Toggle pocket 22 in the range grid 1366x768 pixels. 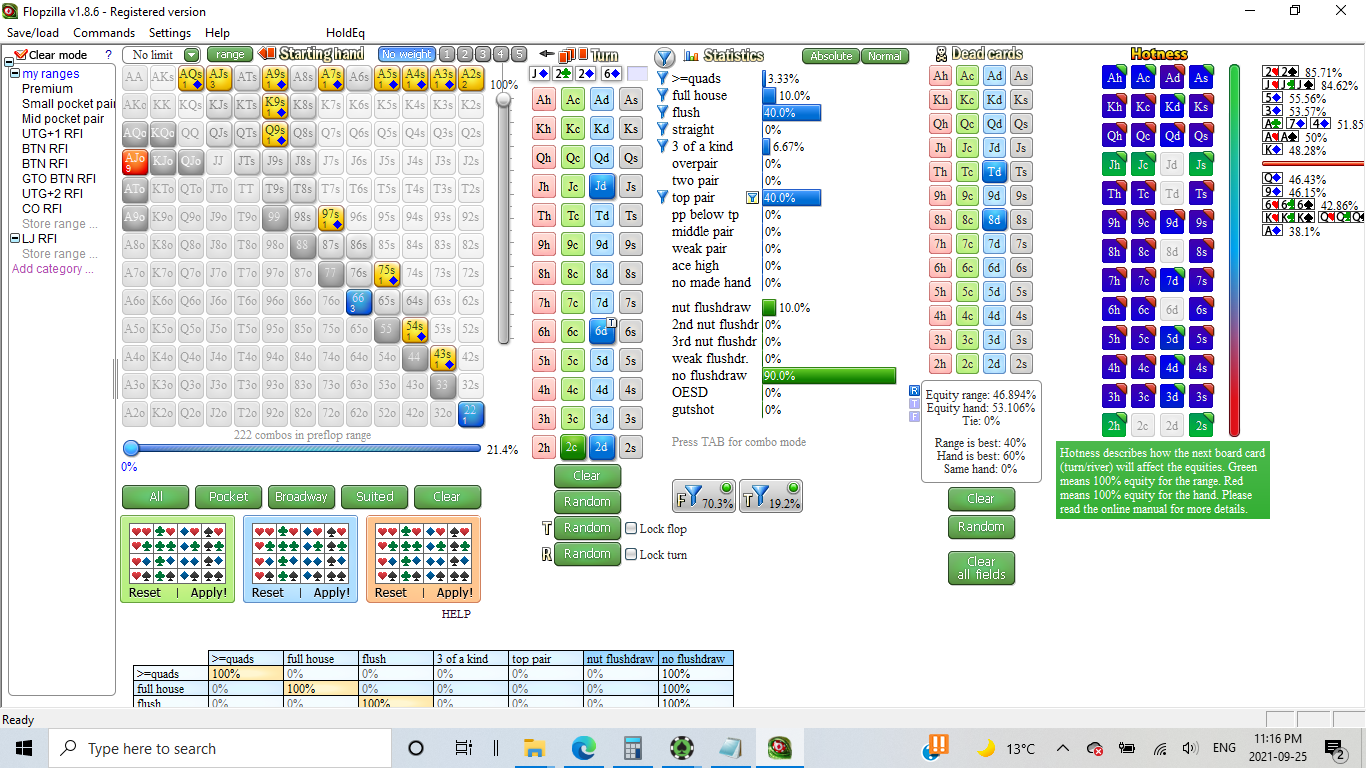471,413
